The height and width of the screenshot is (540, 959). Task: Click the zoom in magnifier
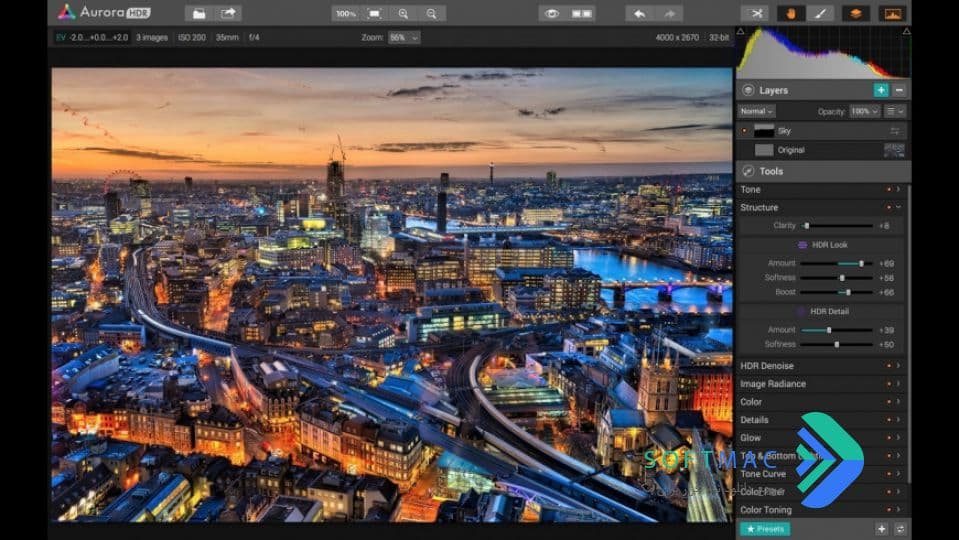click(403, 13)
